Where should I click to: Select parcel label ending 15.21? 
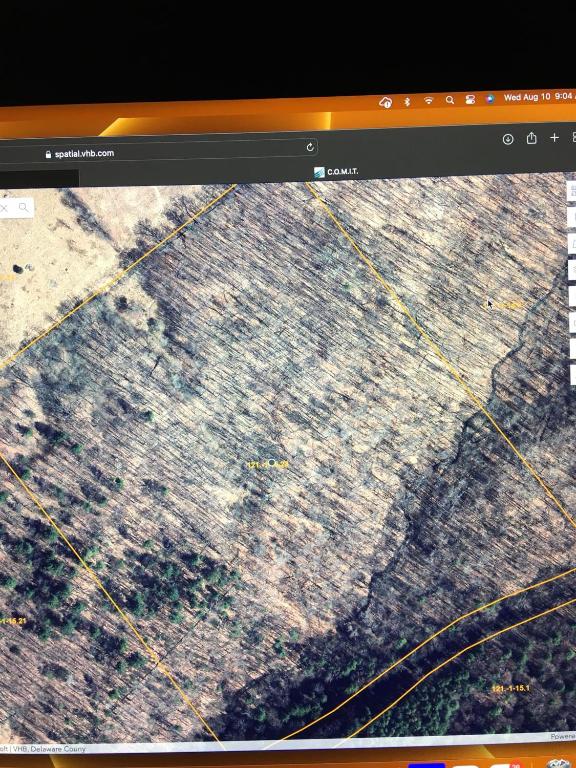tap(13, 621)
